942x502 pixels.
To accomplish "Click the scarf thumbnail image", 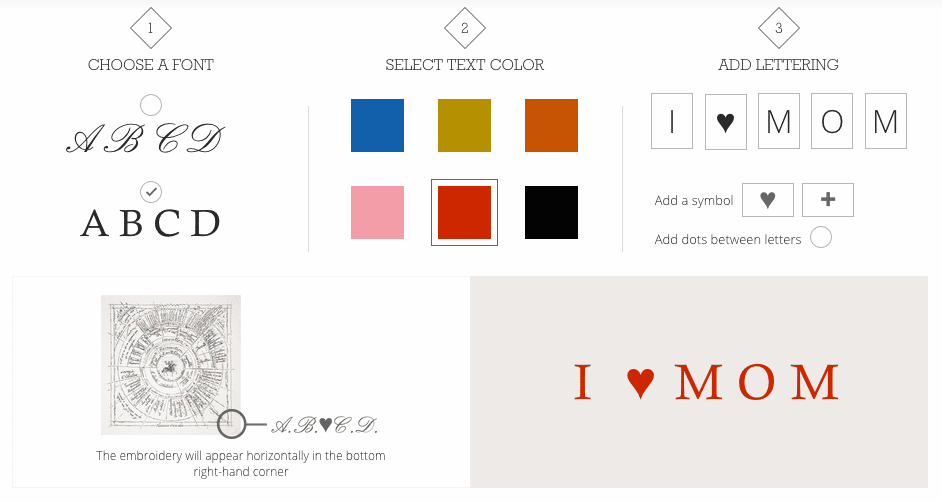I will (x=171, y=364).
